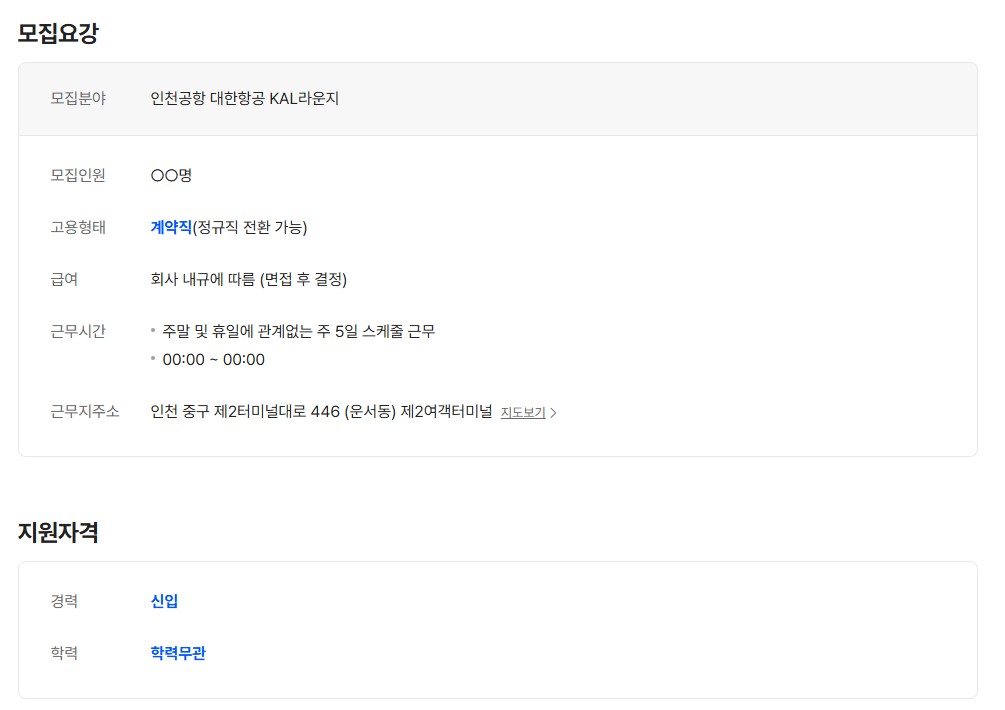
Task: Click the 경력 row label
Action: 64,601
